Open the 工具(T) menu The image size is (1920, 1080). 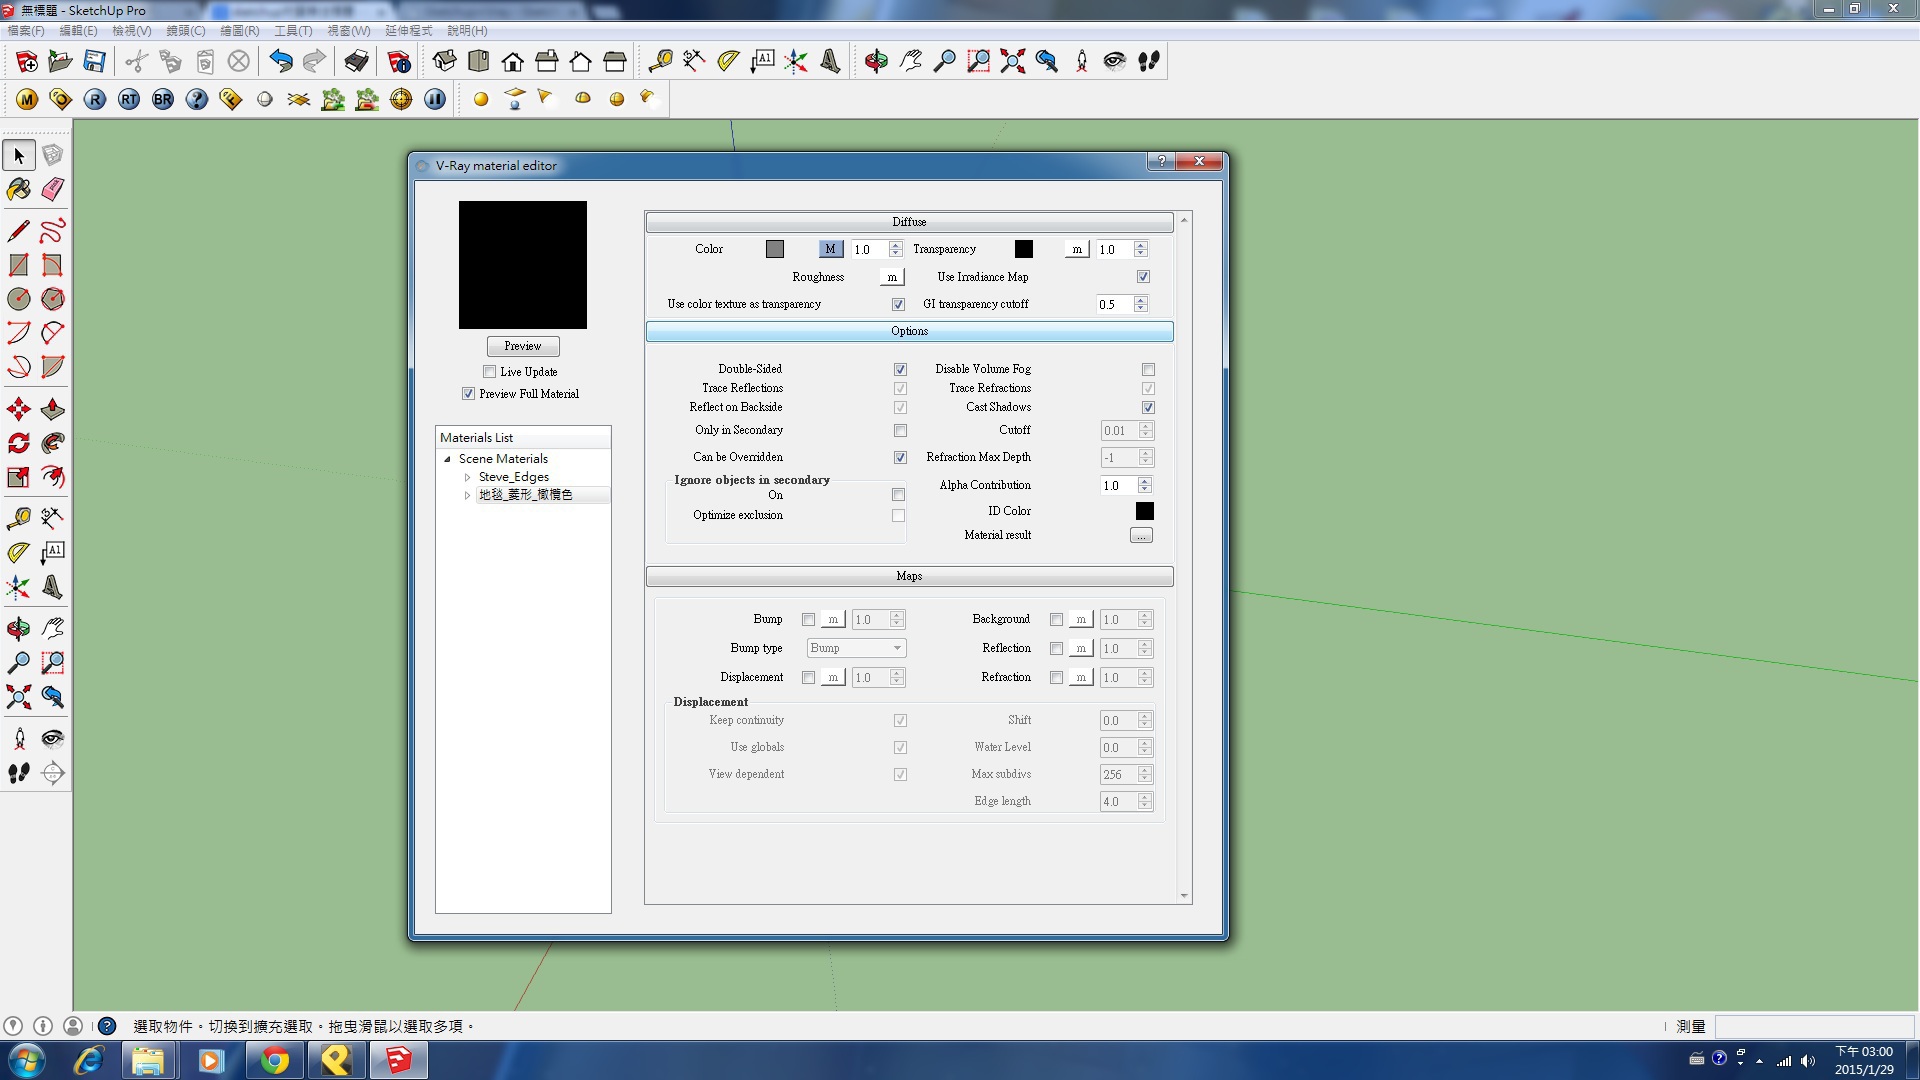tap(293, 31)
